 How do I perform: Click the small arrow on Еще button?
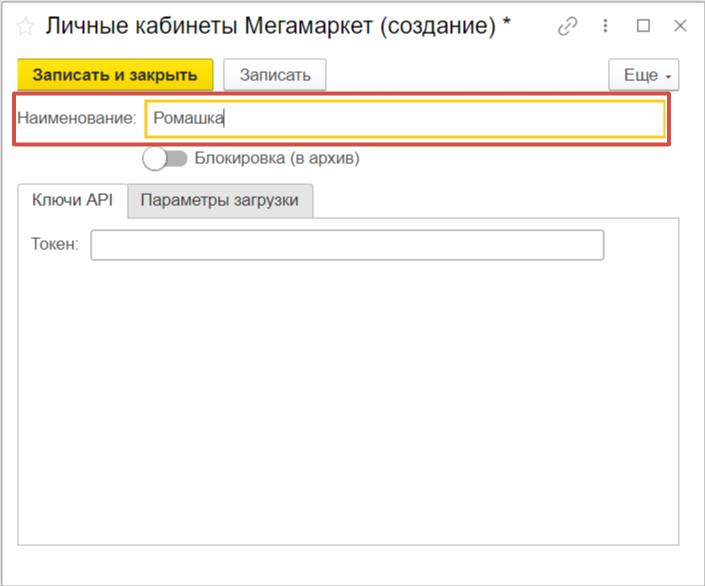[668, 76]
